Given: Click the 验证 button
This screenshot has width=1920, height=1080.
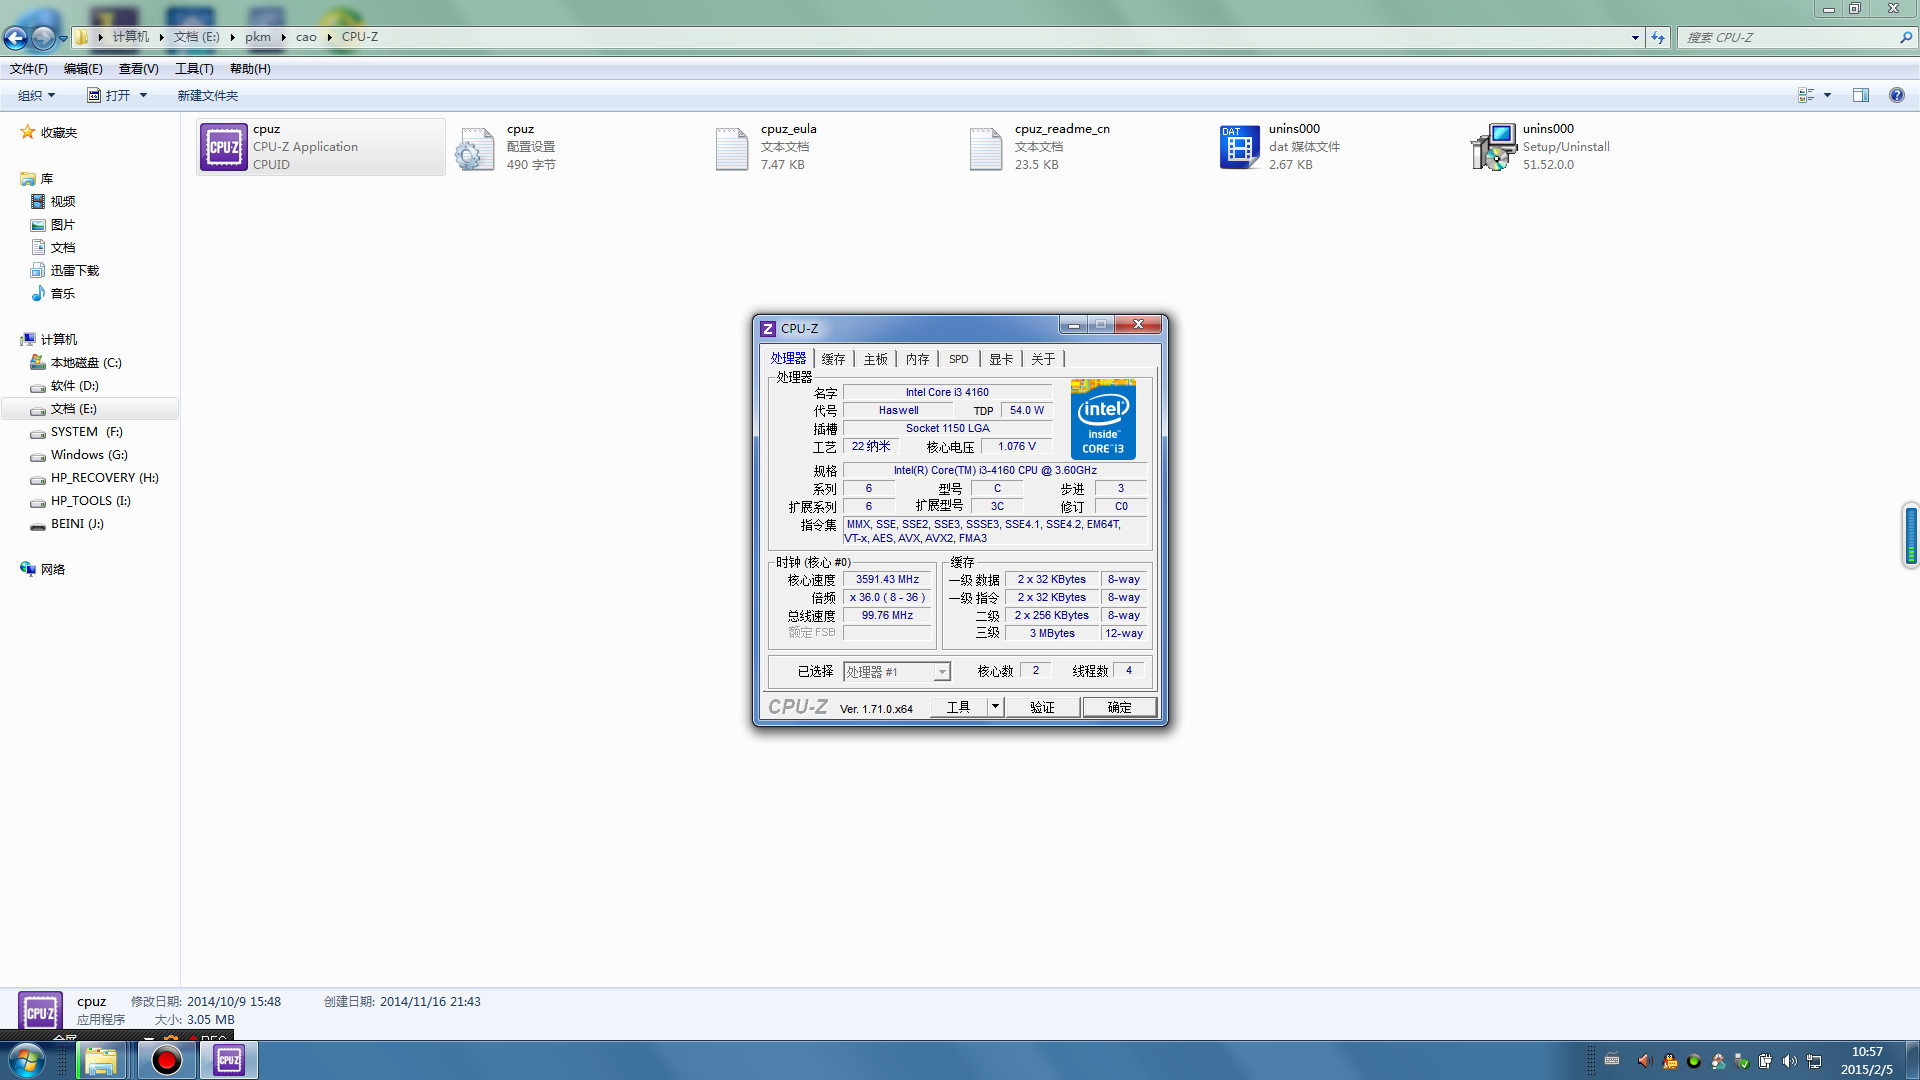Looking at the screenshot, I should tap(1042, 707).
